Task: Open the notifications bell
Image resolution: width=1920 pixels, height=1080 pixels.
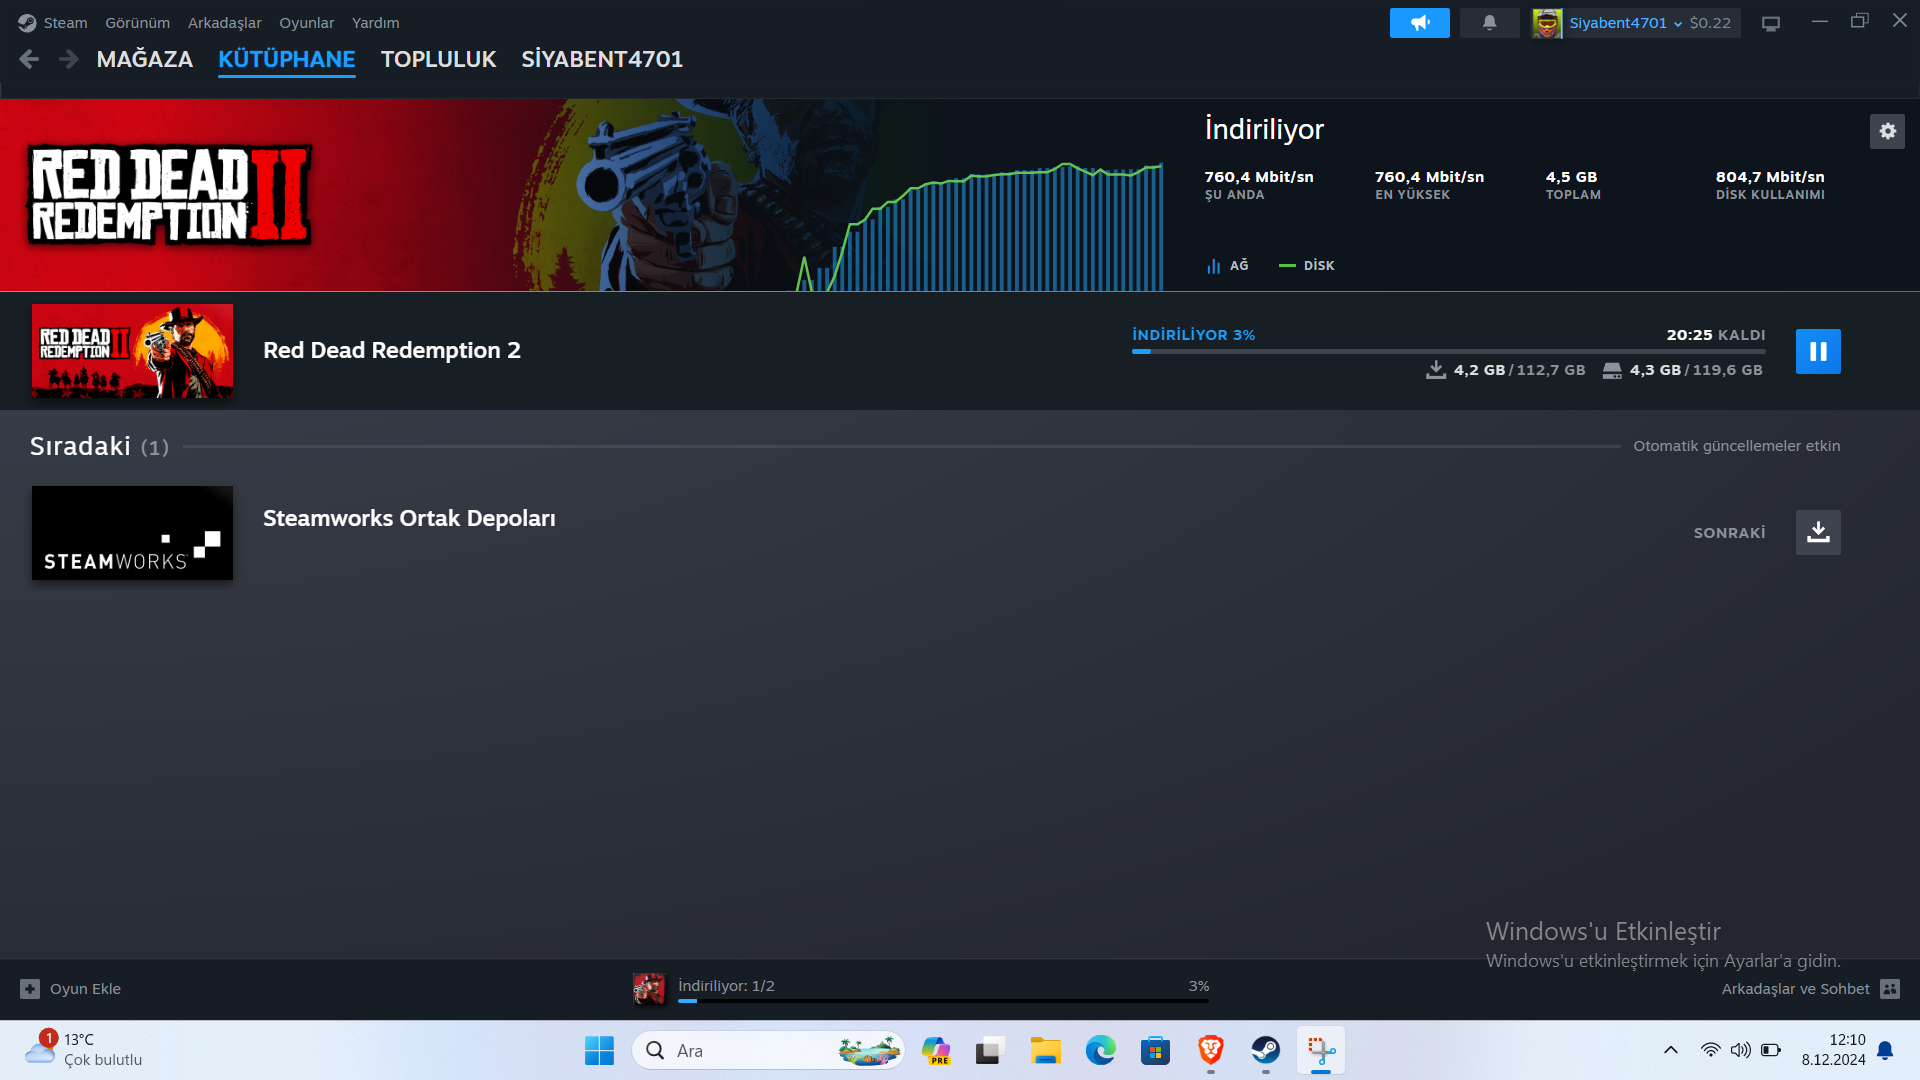Action: (1489, 22)
